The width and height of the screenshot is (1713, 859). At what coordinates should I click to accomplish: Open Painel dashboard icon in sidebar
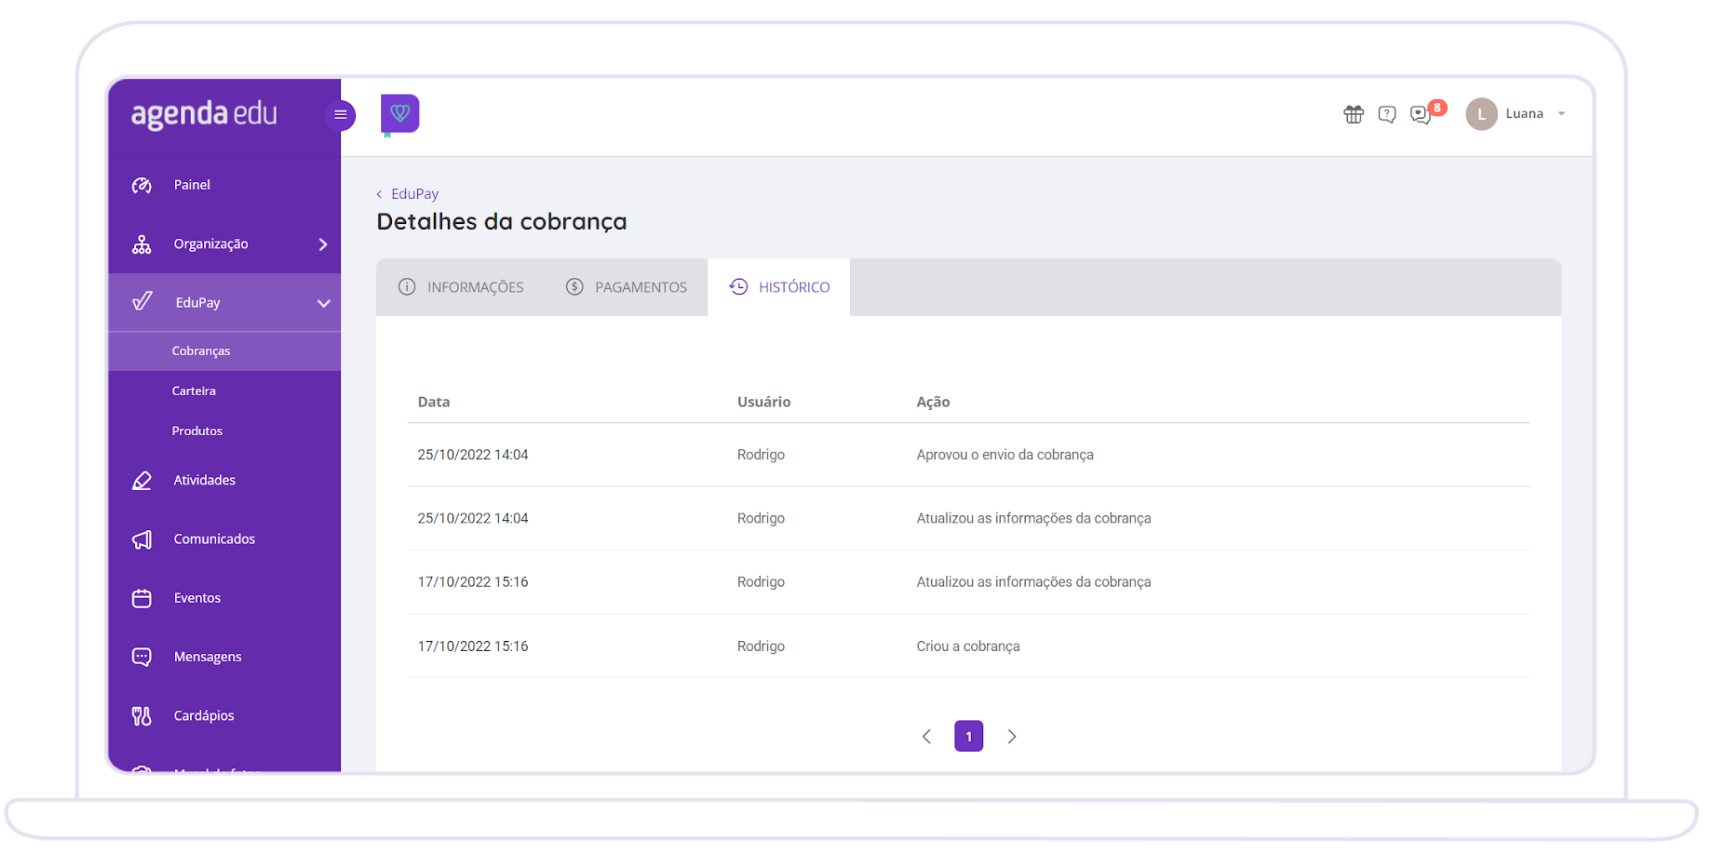142,185
